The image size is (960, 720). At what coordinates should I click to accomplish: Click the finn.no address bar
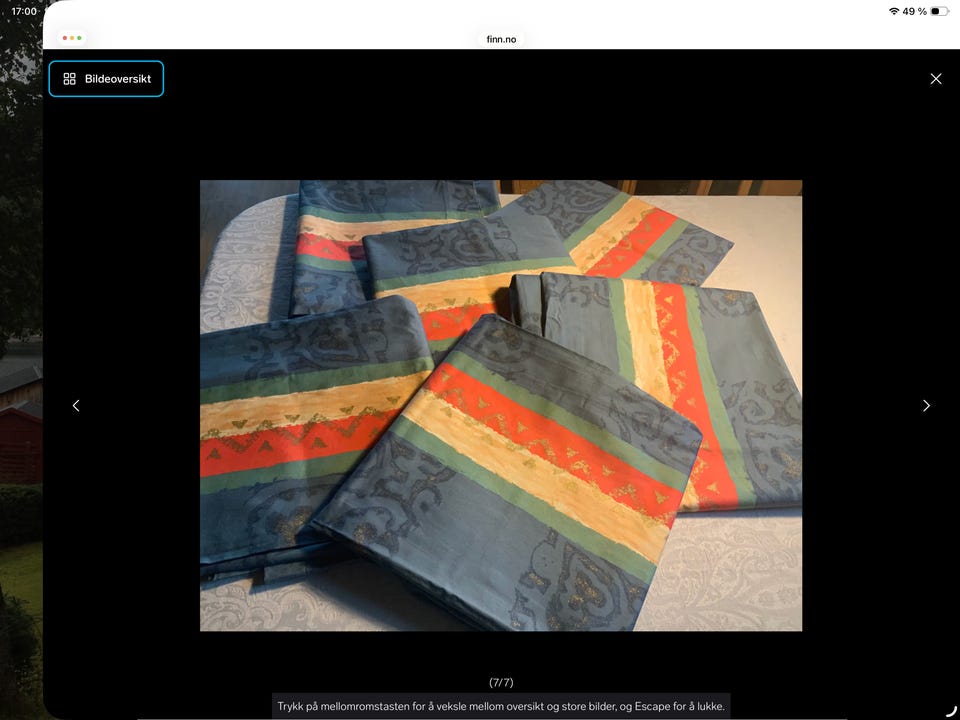(501, 39)
